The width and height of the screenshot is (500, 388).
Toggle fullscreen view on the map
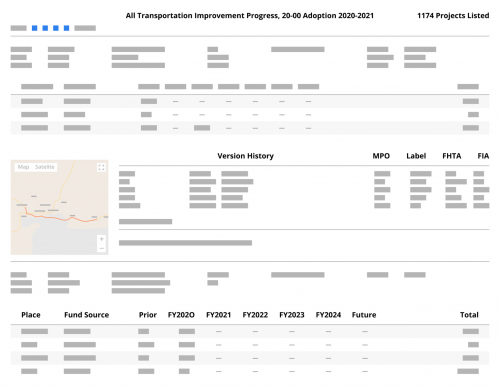(x=101, y=167)
